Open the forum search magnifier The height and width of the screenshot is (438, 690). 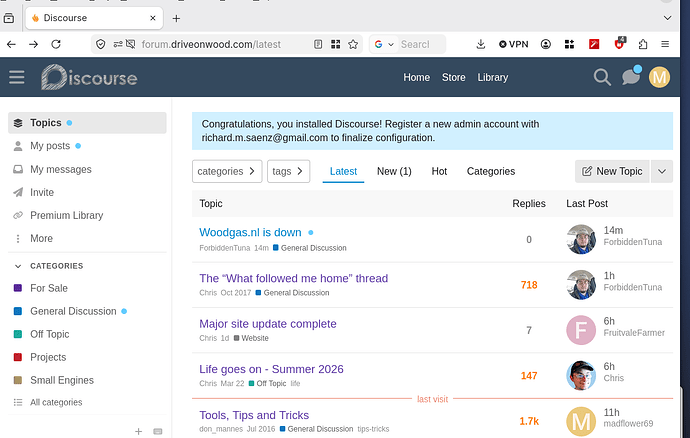pos(602,77)
